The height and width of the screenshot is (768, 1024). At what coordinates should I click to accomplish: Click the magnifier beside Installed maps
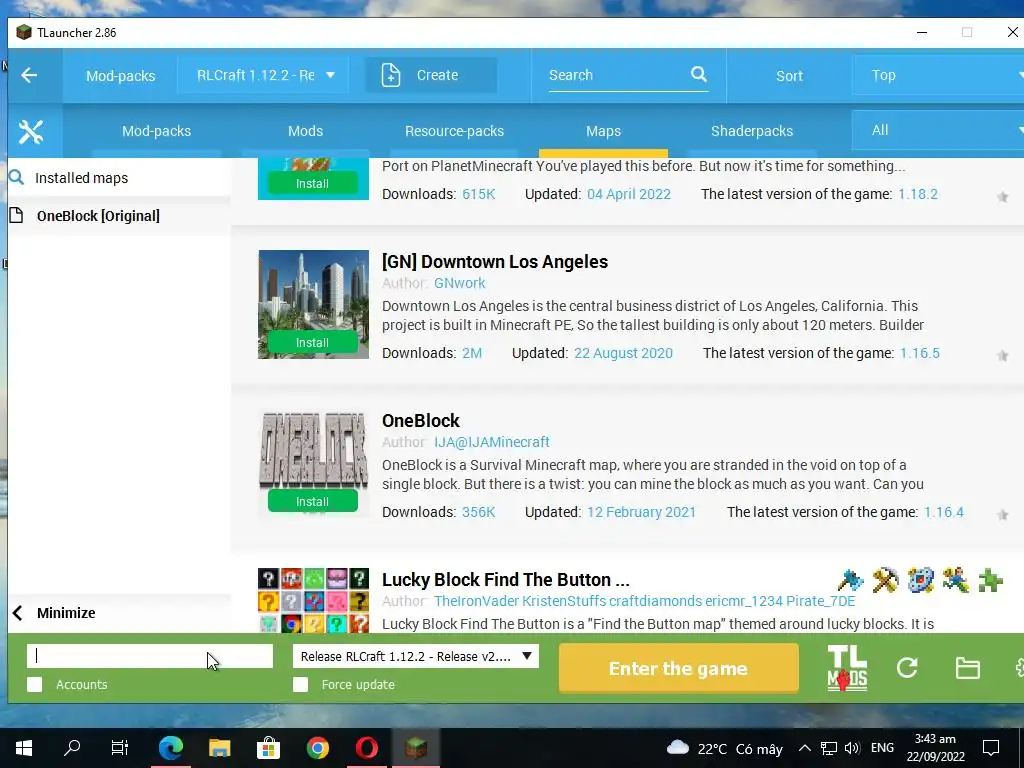pos(16,177)
